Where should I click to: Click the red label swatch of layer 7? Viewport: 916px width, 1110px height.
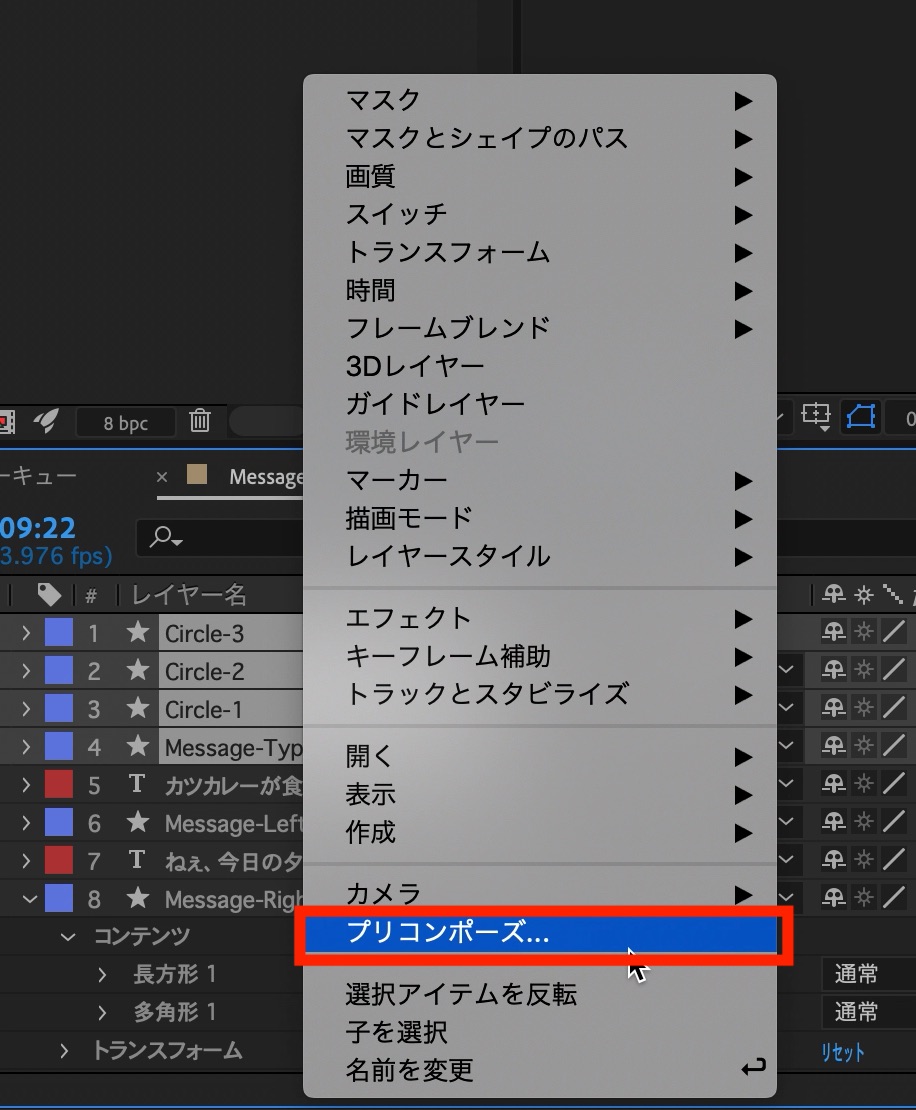click(59, 862)
